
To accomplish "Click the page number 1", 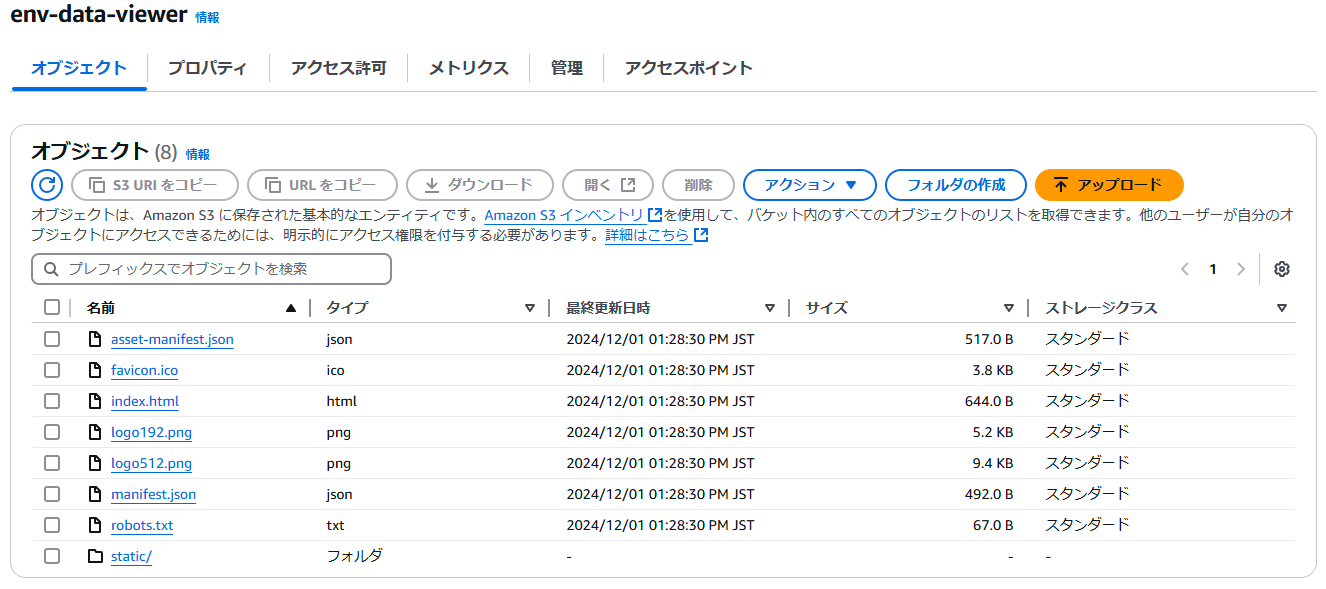I will [x=1213, y=269].
